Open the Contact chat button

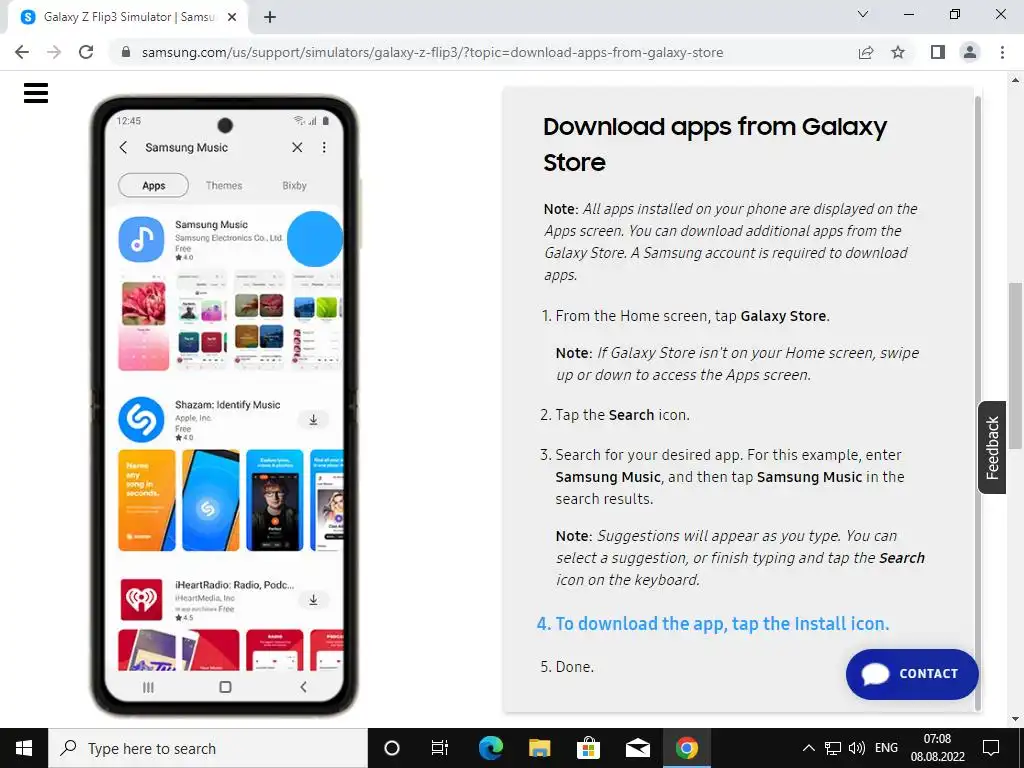click(912, 674)
